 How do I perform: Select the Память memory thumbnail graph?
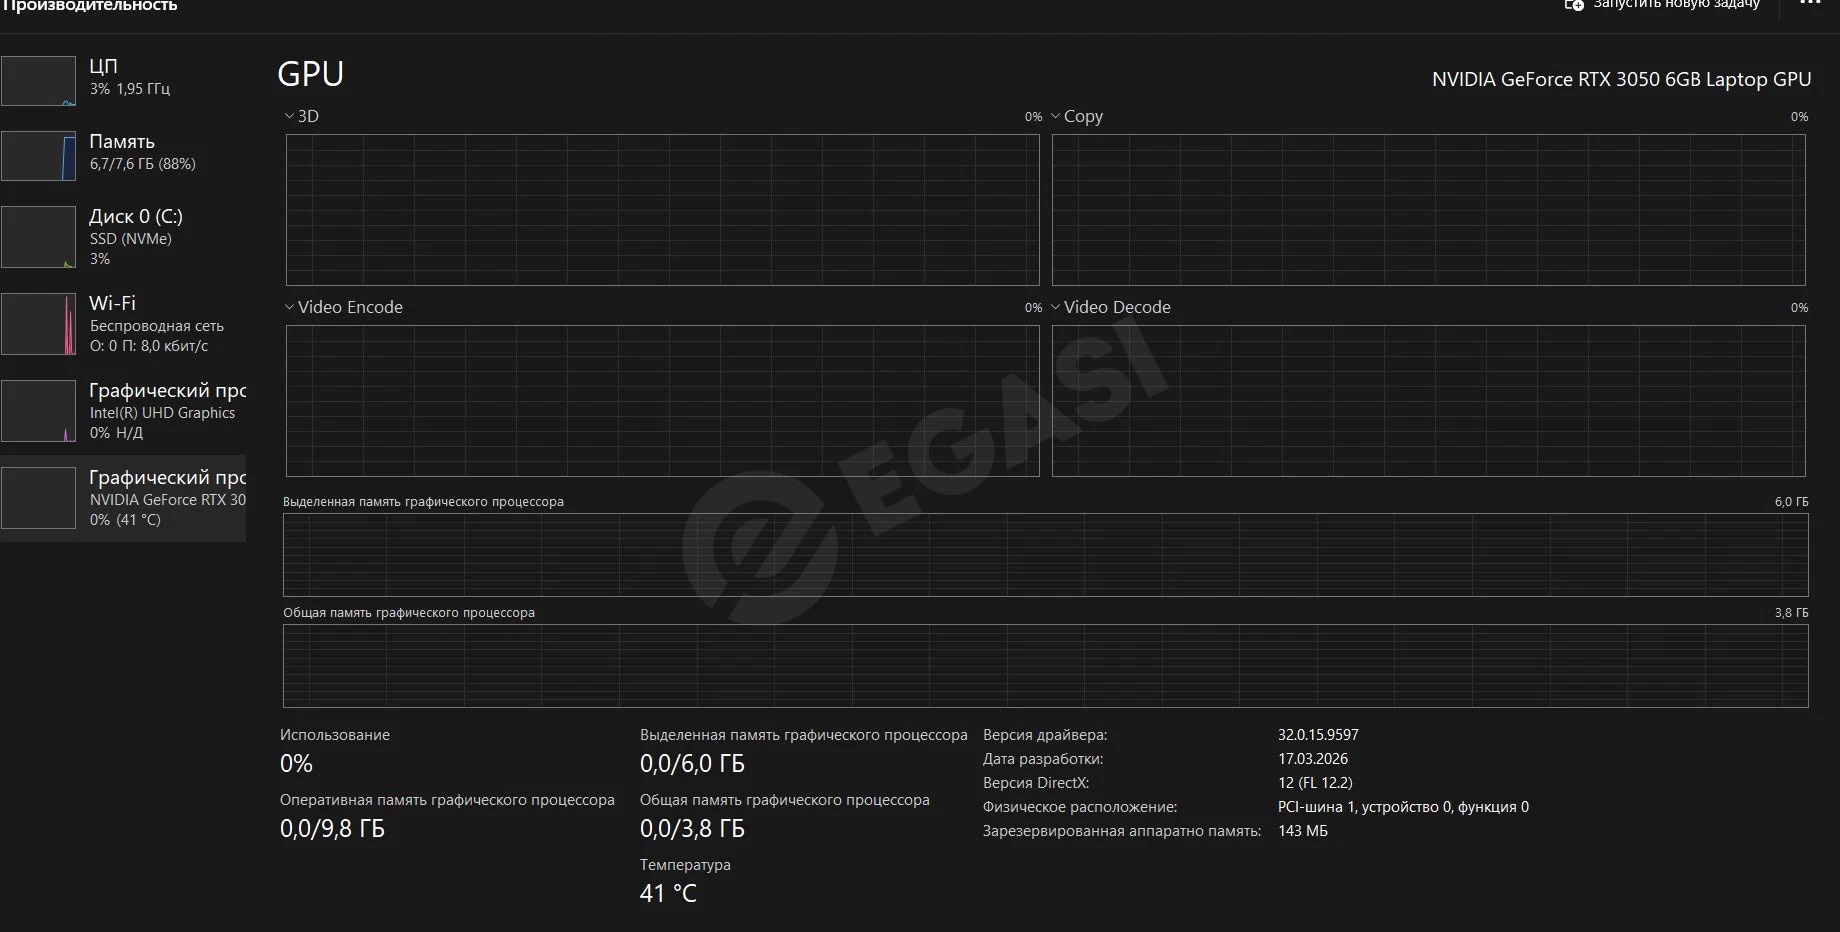(38, 156)
